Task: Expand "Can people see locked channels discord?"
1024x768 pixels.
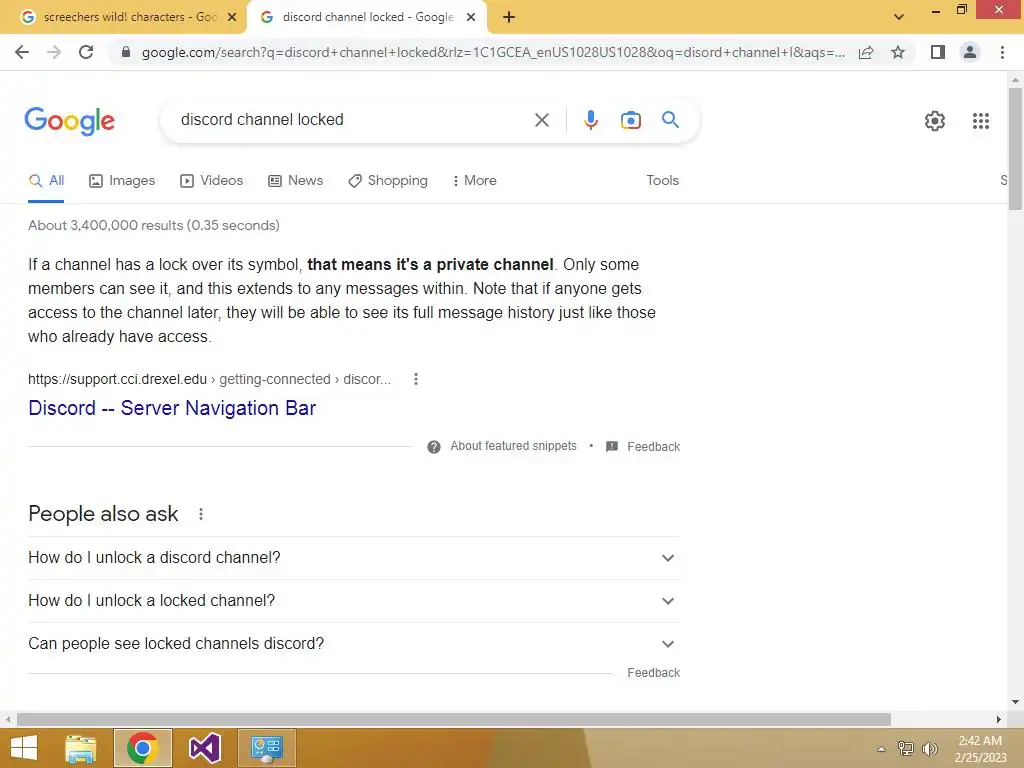Action: [354, 644]
